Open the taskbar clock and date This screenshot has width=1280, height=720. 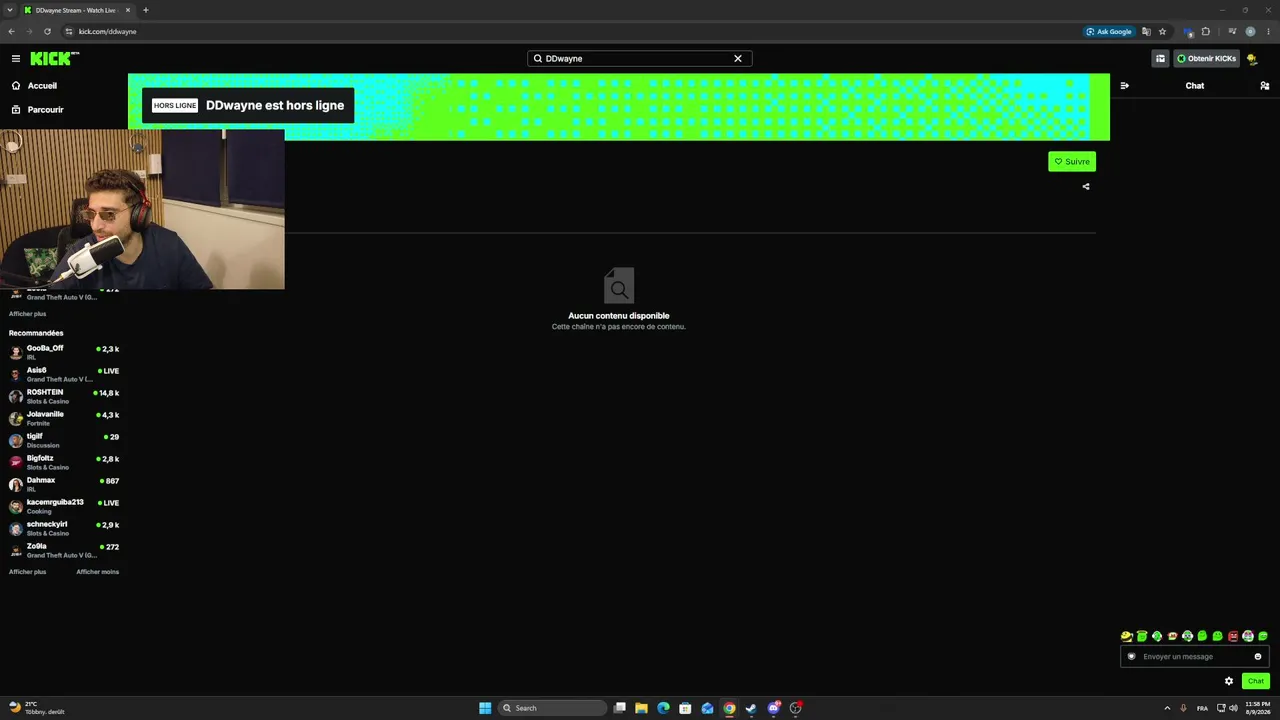1257,708
